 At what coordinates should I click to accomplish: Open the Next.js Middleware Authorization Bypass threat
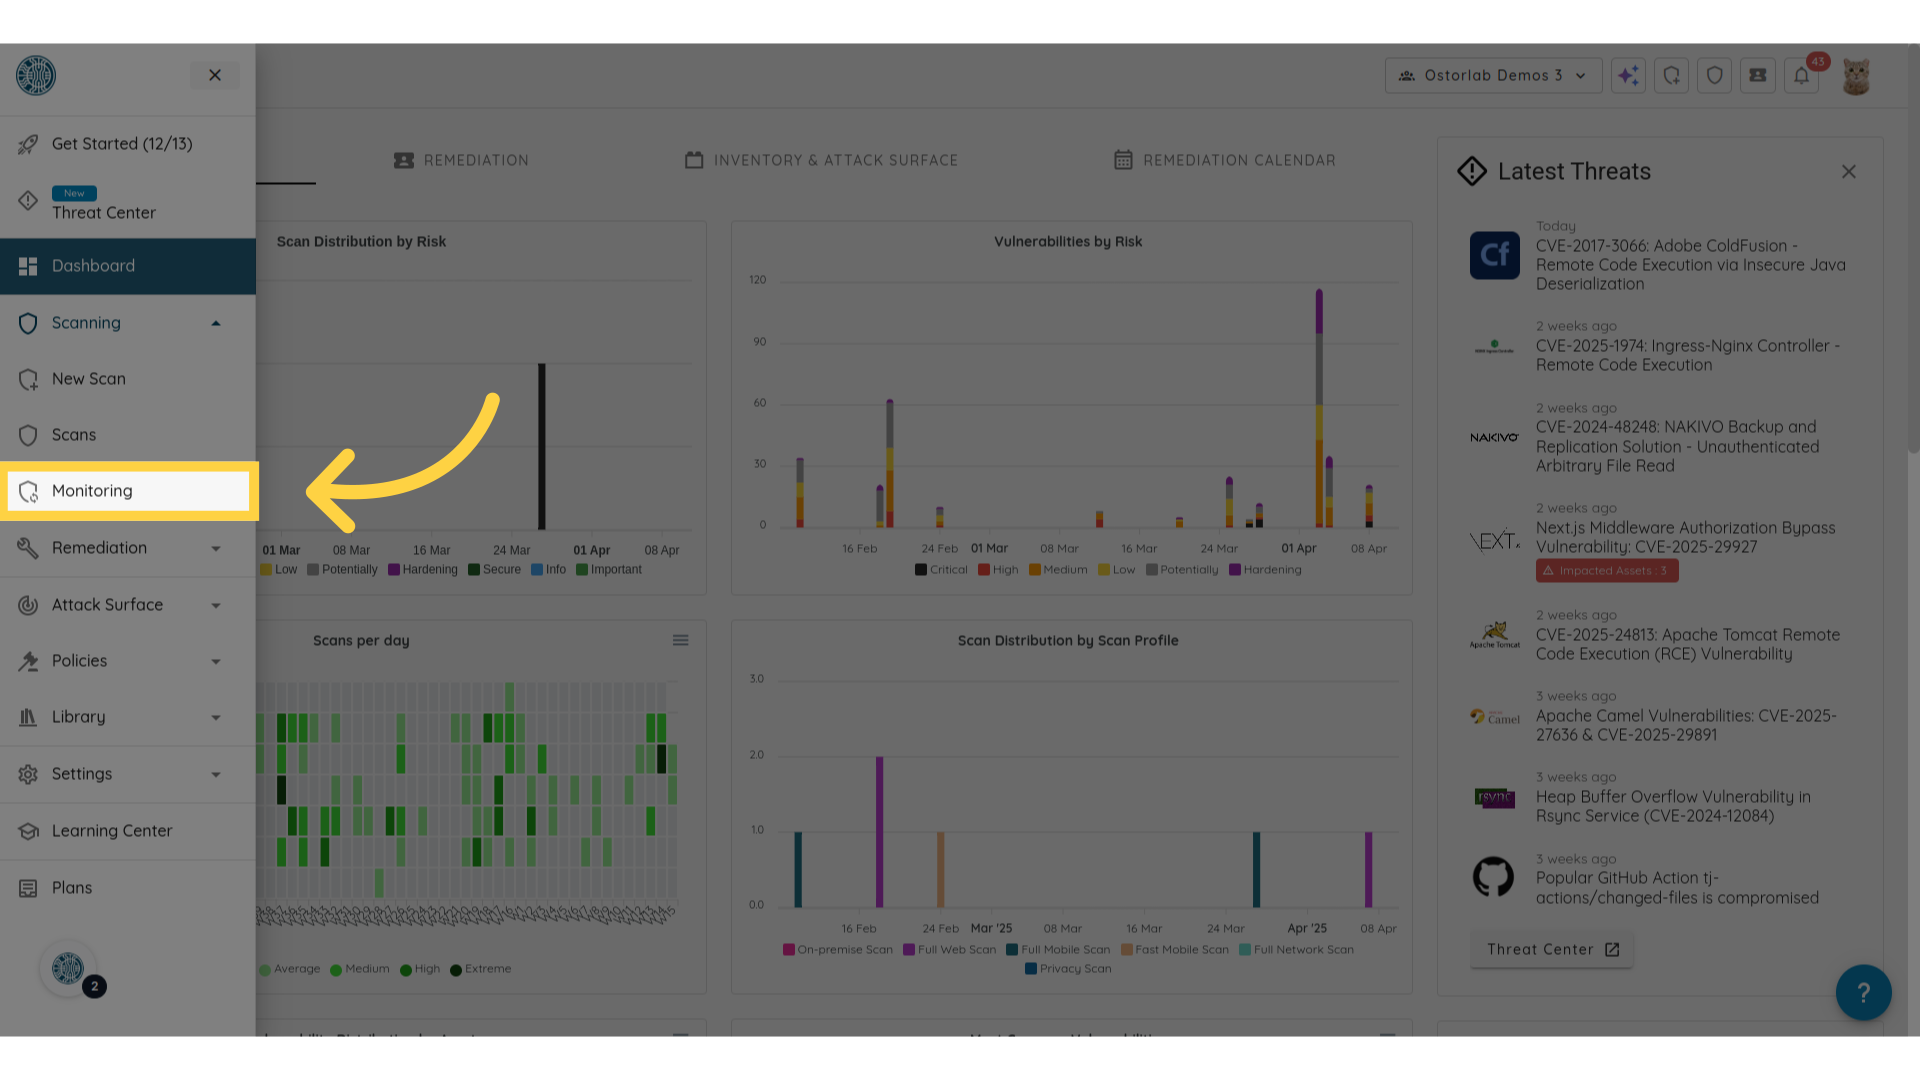[1685, 537]
